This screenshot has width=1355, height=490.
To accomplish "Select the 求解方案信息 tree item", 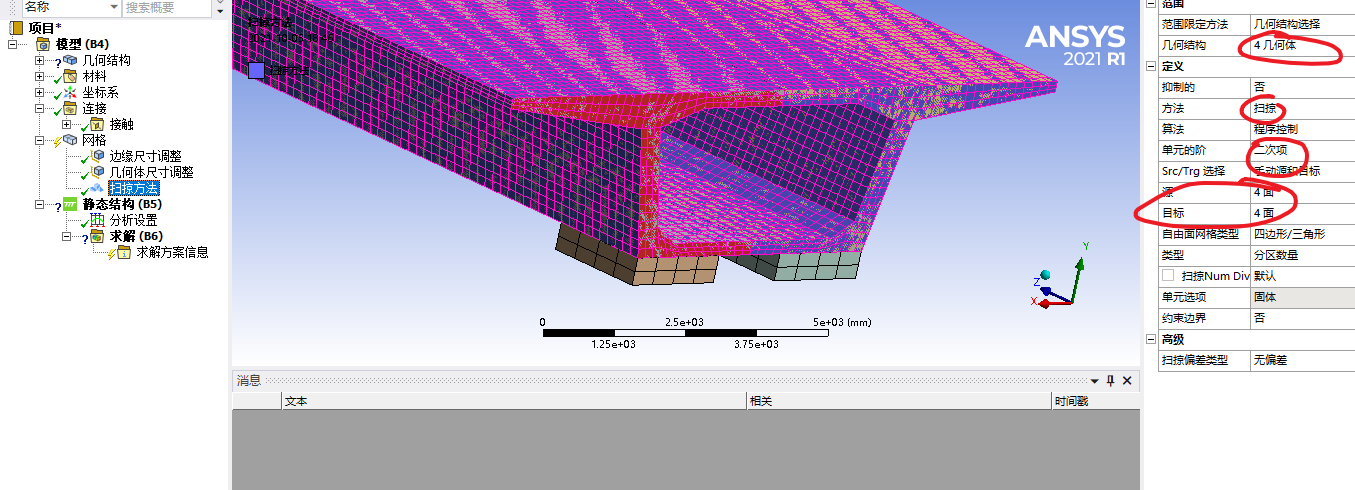I will point(172,252).
